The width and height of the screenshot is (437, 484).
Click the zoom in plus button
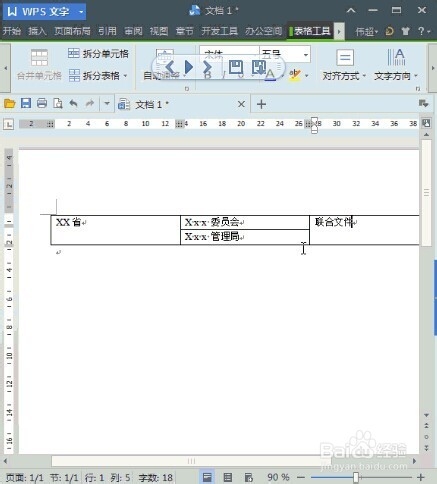[421, 477]
